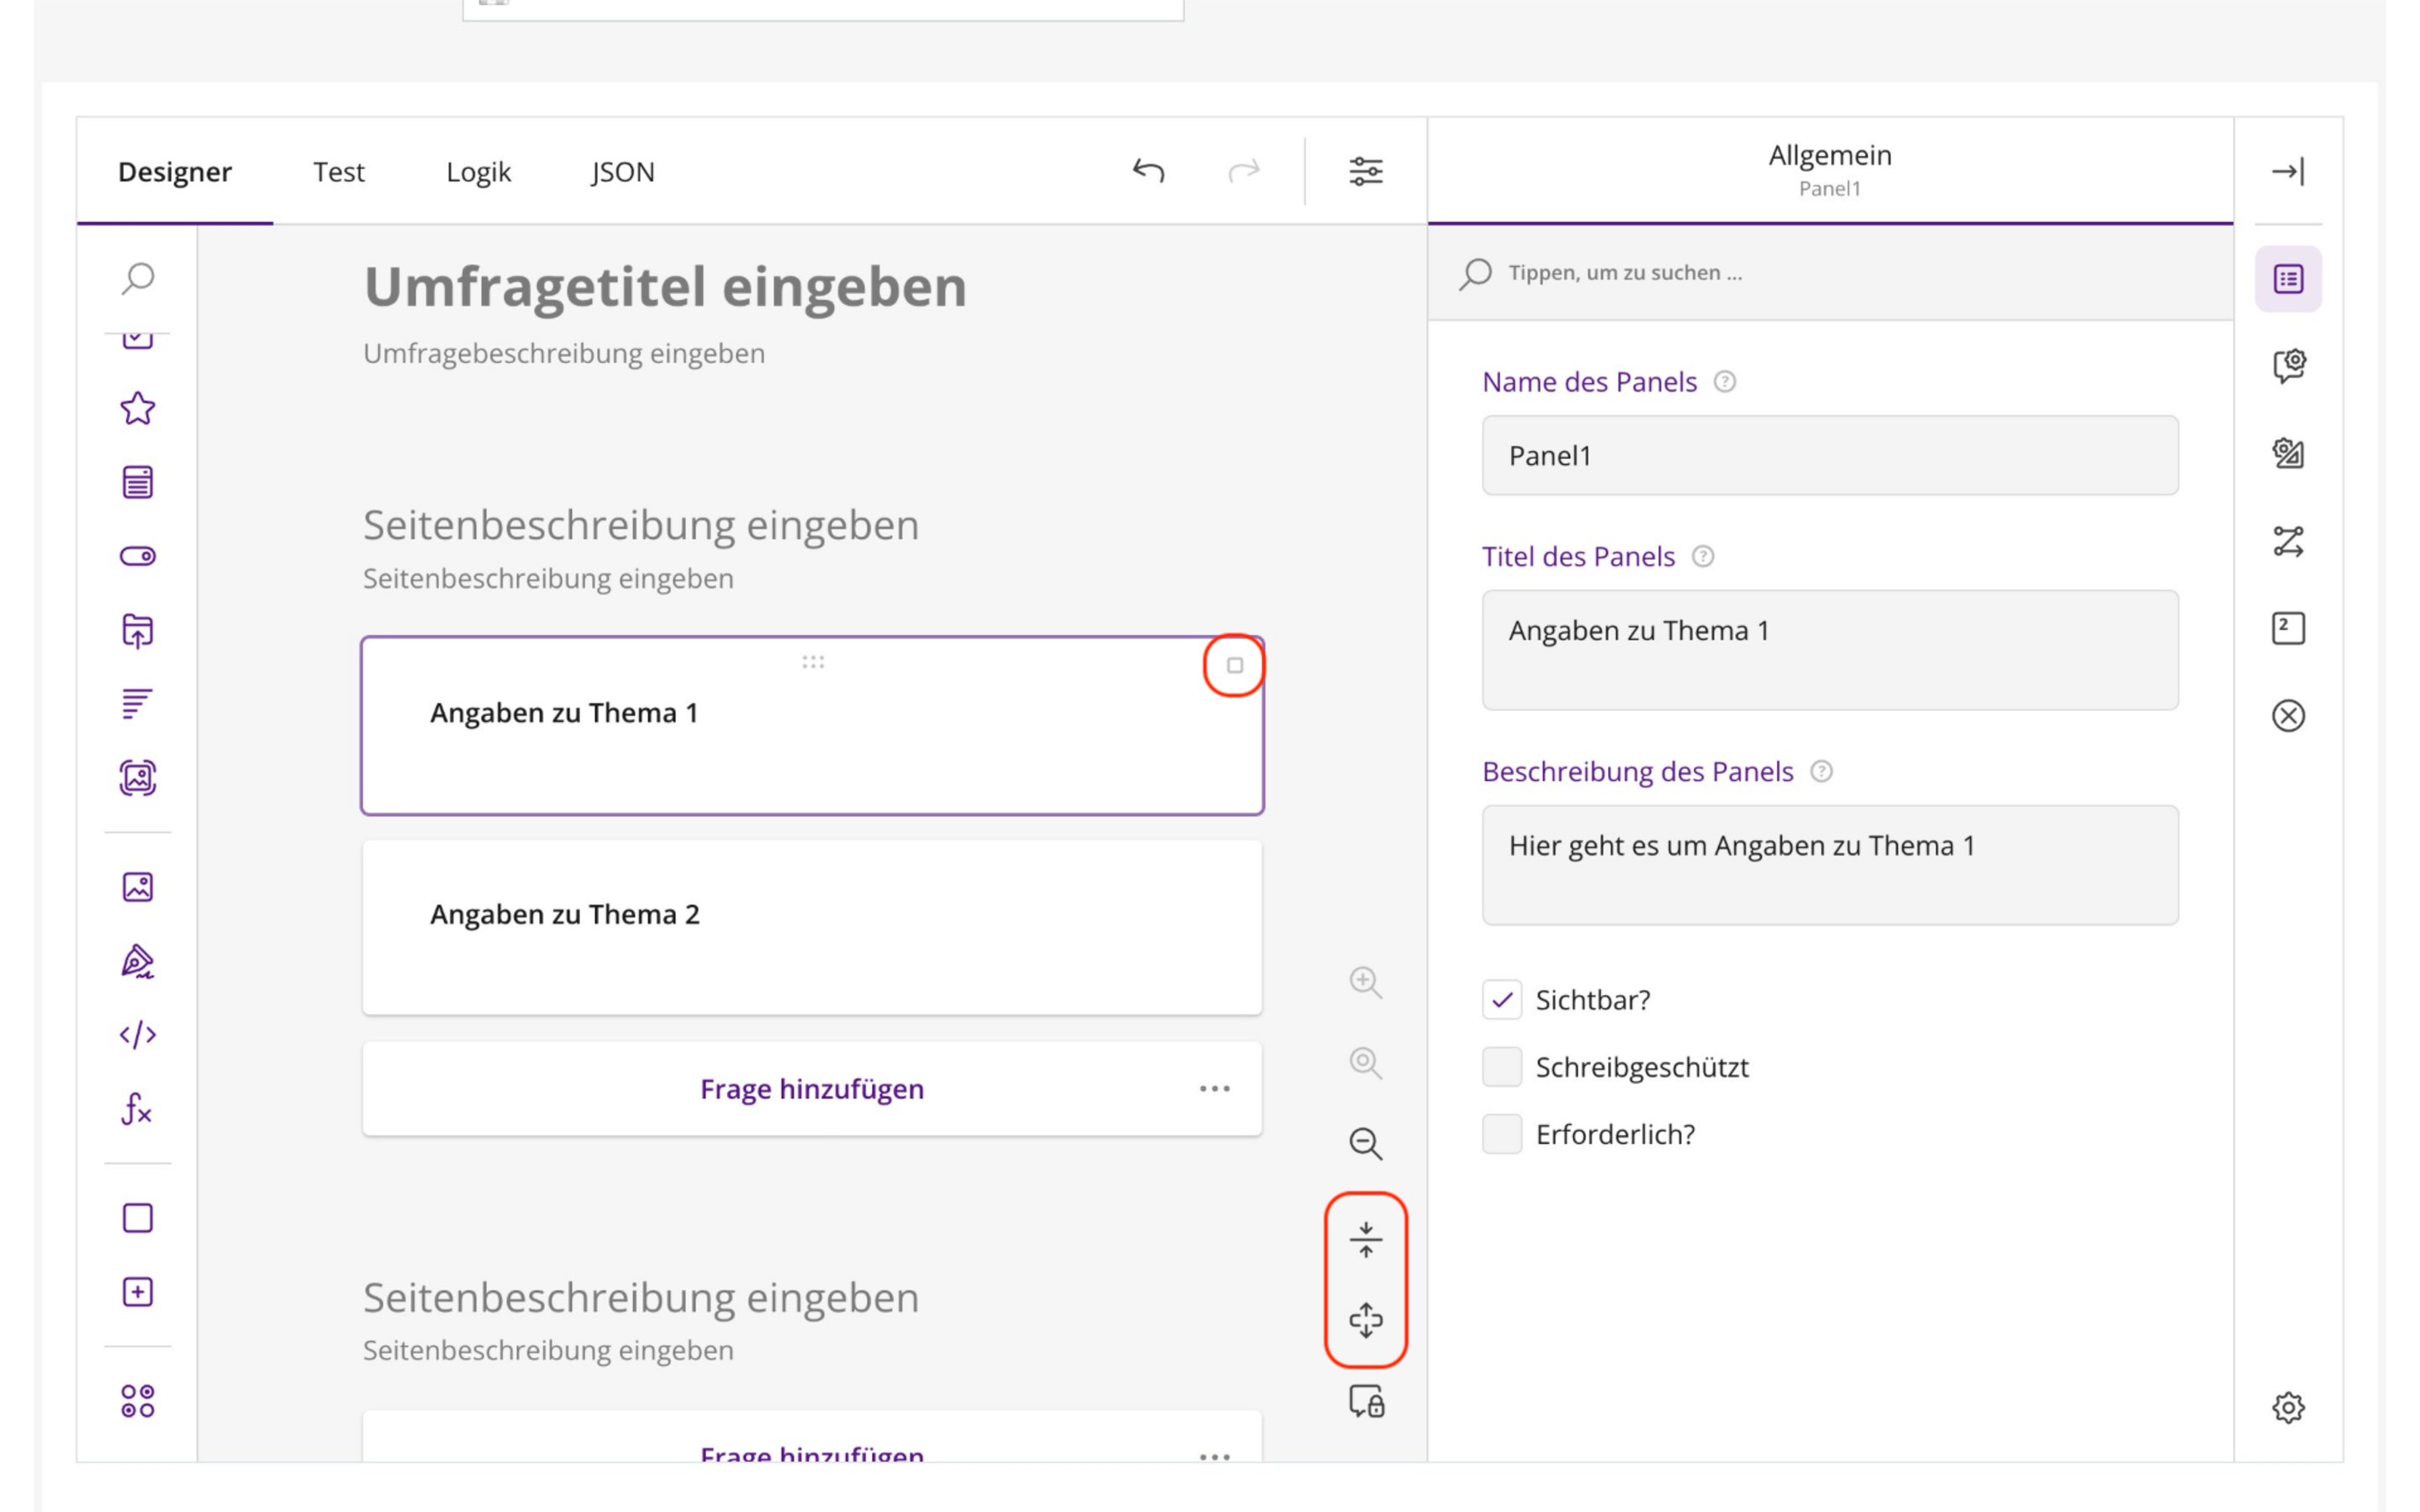Toggle the Sichtbar? checkbox
The height and width of the screenshot is (1512, 2420).
point(1501,999)
